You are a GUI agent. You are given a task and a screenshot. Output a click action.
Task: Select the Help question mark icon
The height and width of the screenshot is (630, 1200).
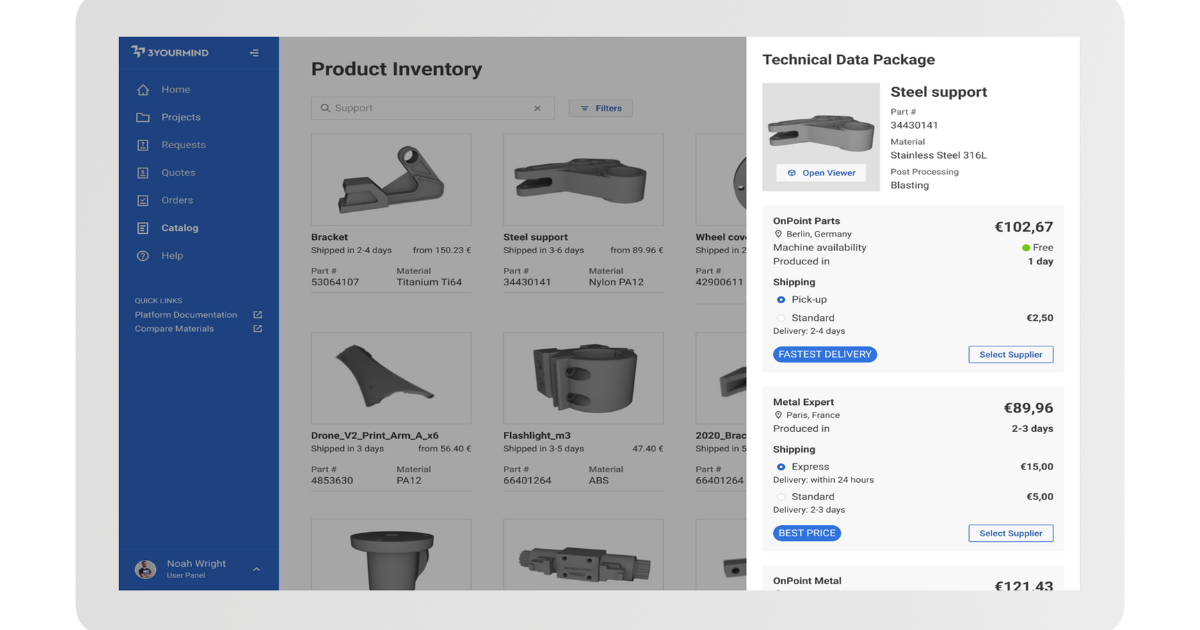pos(143,255)
